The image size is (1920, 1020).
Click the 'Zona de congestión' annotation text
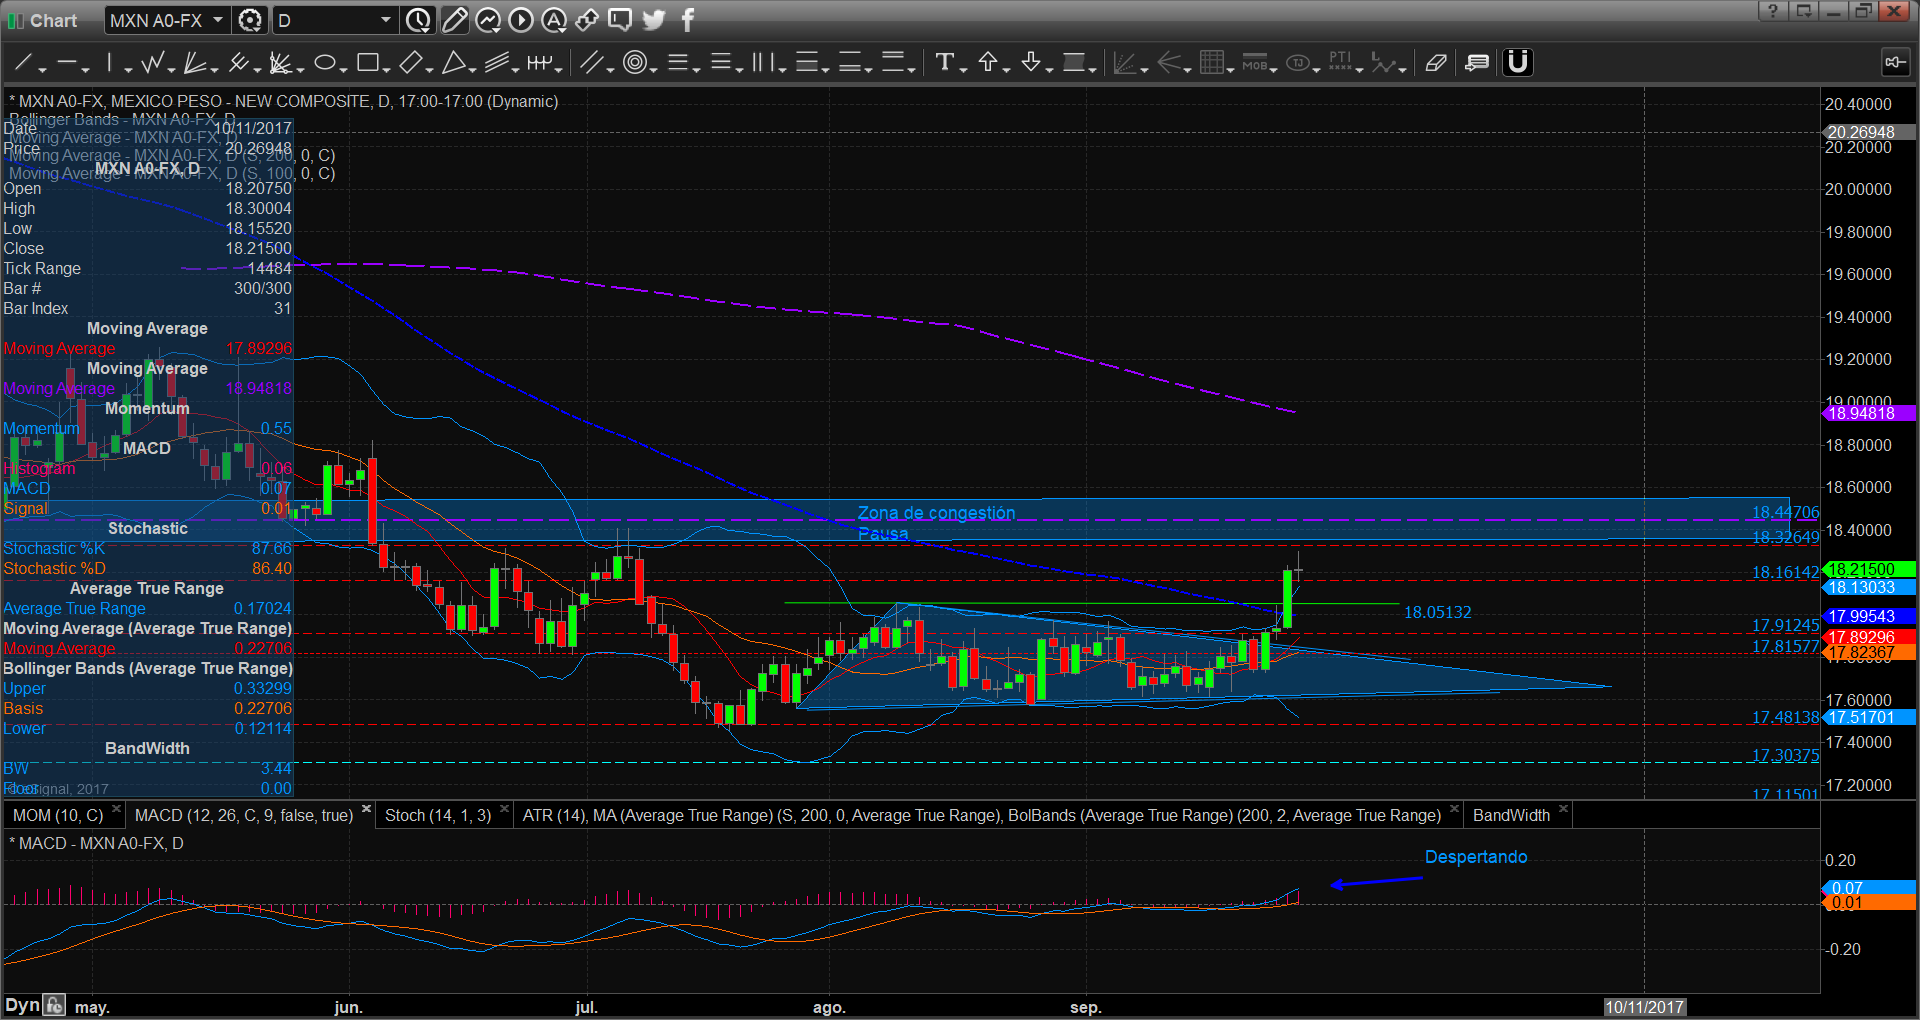[x=936, y=513]
